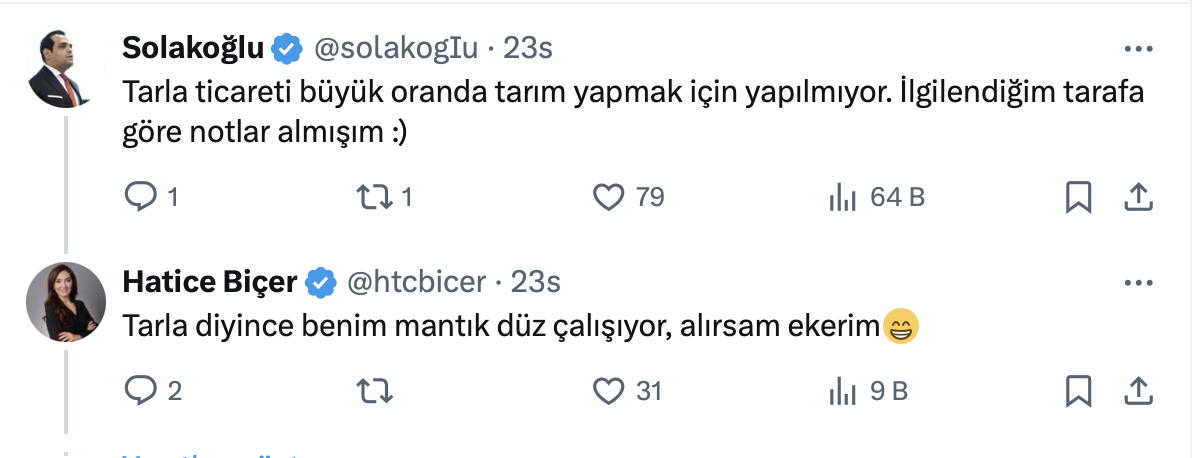Reply to Hatice Biçer's tweet

pos(137,390)
